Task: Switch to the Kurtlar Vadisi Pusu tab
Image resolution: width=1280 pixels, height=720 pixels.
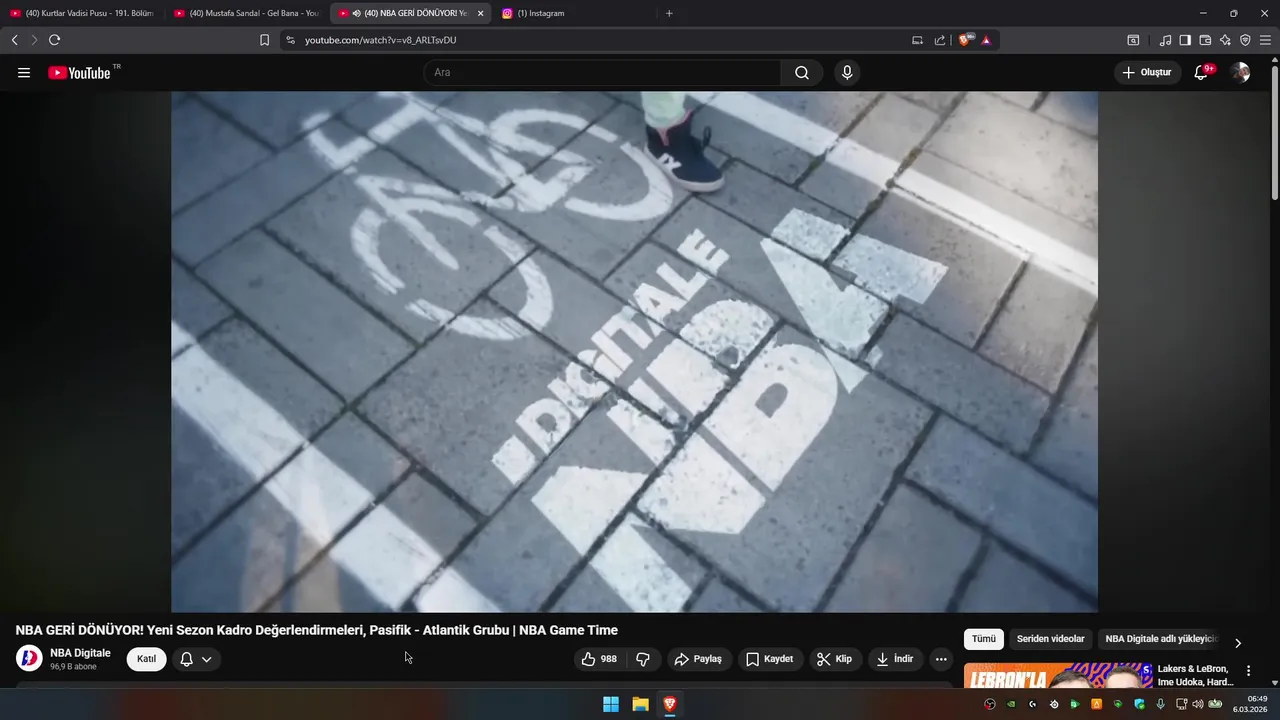Action: (x=82, y=13)
